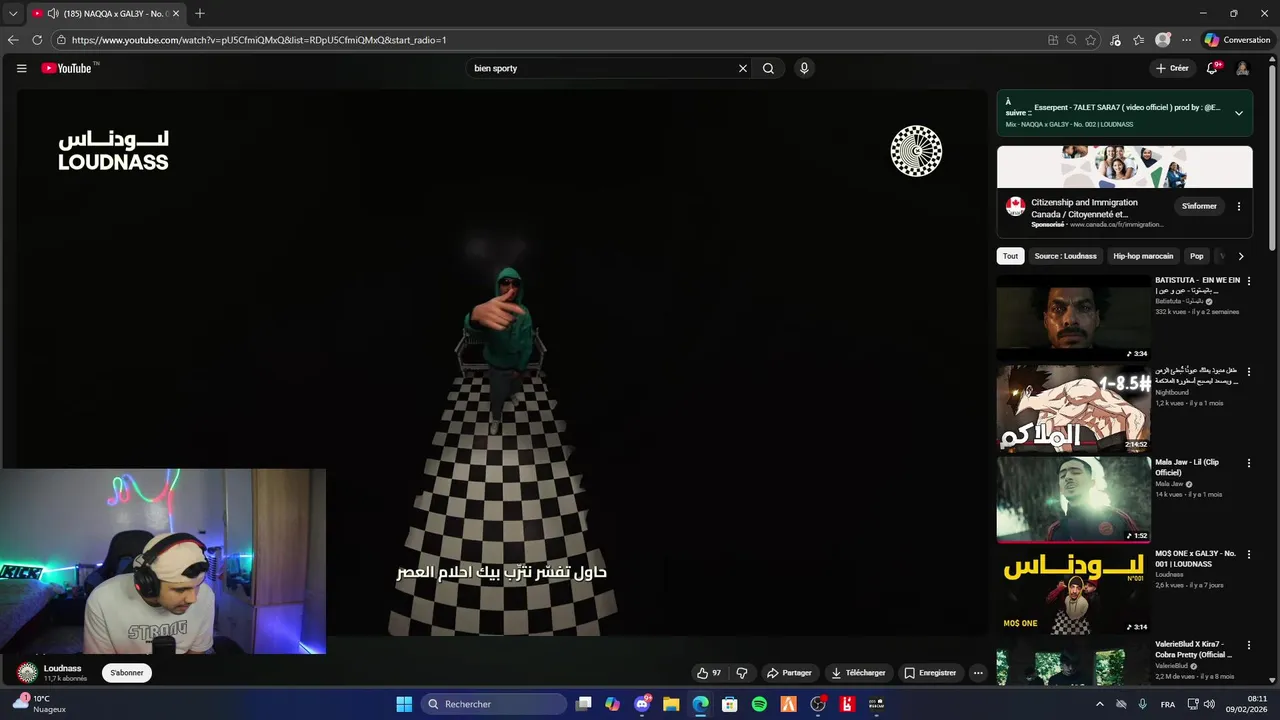Select the Pop filter chip
Screen dimensions: 1280x720
coord(1197,256)
